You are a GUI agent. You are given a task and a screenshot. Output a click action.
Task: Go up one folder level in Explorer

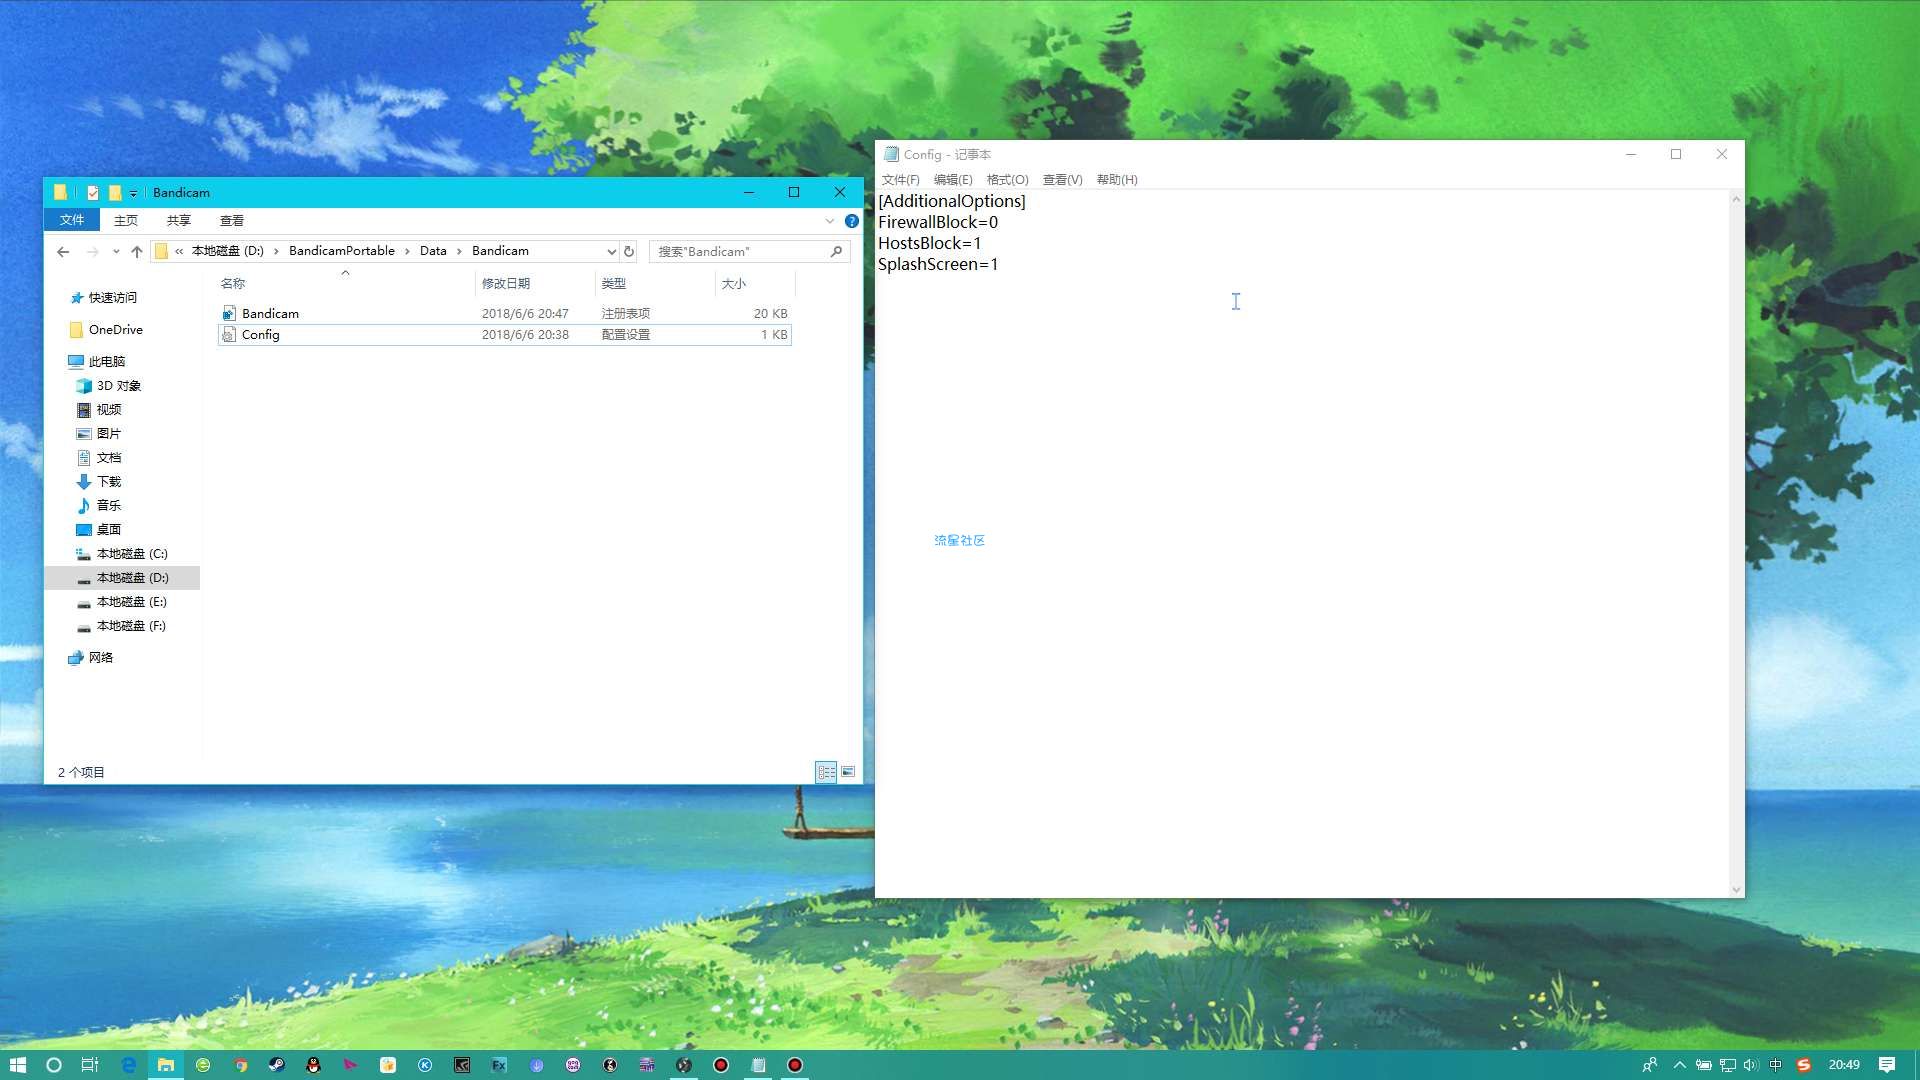click(x=137, y=252)
